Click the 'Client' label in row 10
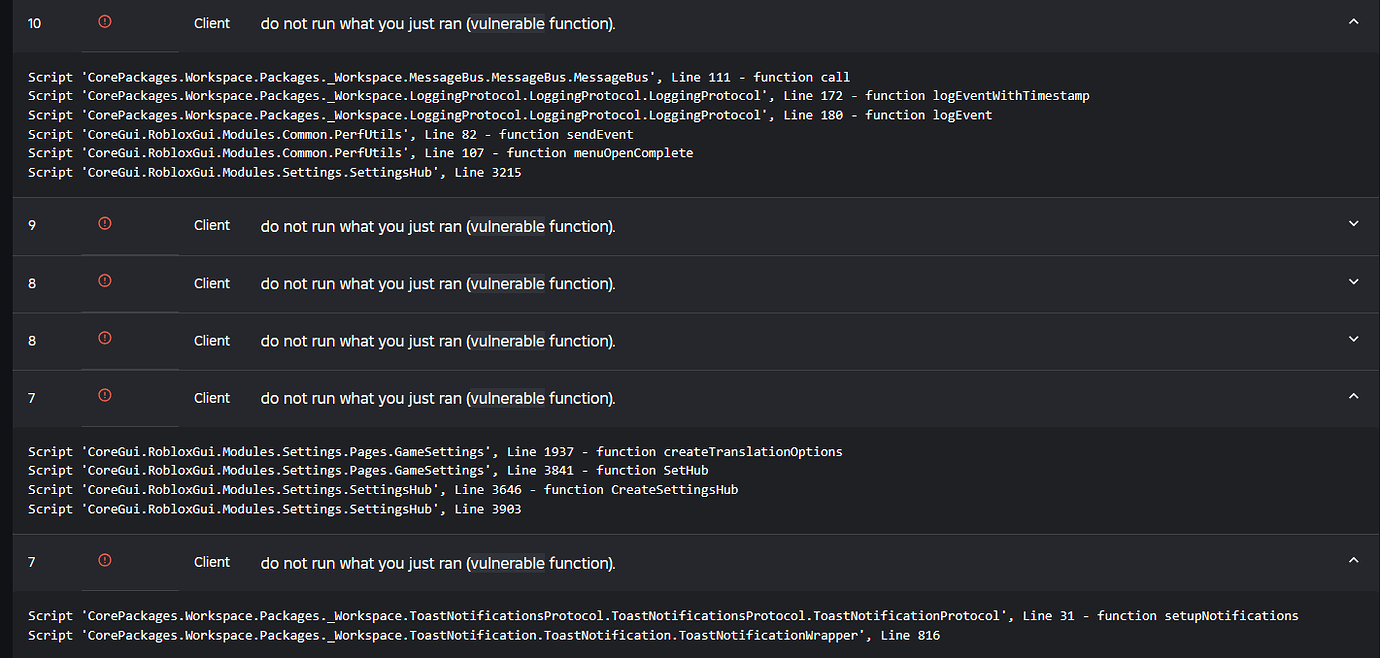 coord(212,23)
